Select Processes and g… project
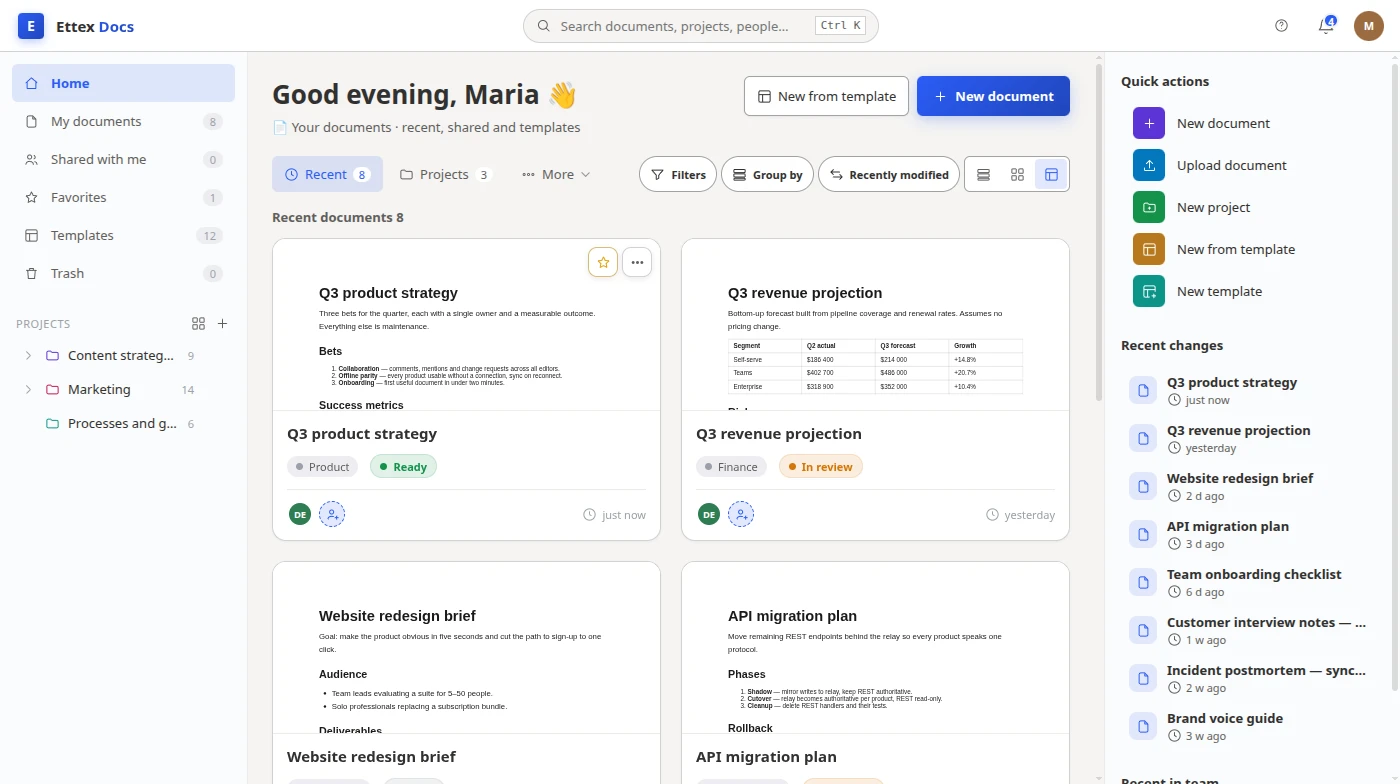The width and height of the screenshot is (1400, 784). point(123,424)
